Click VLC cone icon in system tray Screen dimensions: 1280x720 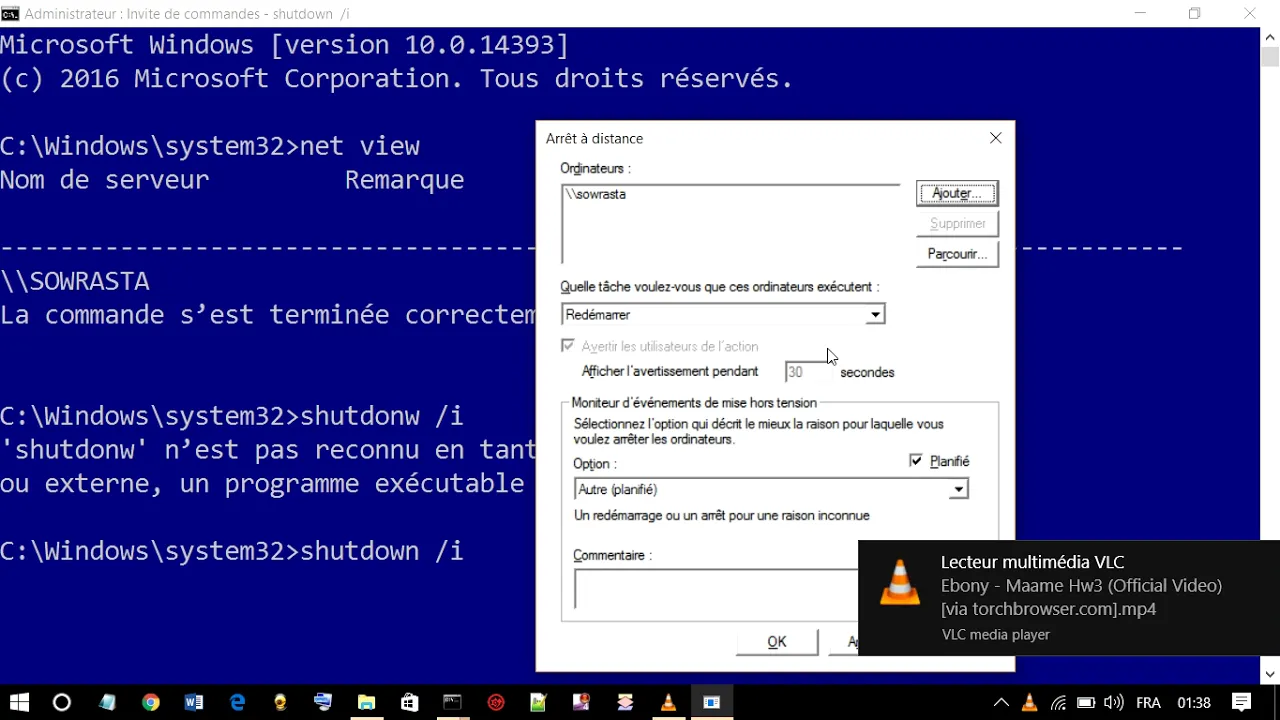[x=1030, y=703]
